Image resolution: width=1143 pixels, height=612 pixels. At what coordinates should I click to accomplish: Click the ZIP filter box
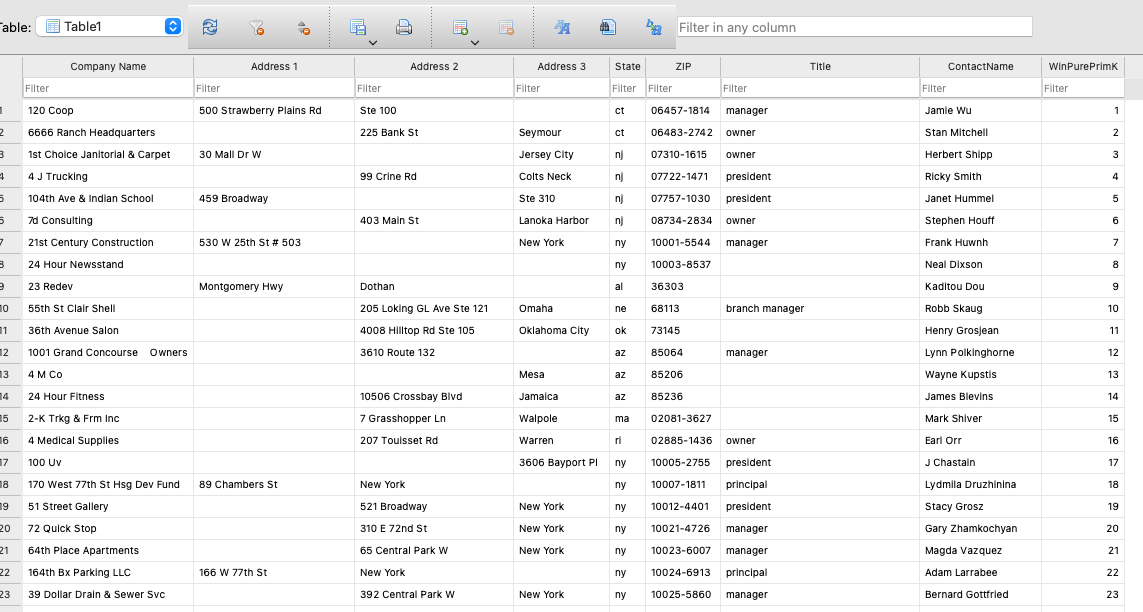click(683, 88)
